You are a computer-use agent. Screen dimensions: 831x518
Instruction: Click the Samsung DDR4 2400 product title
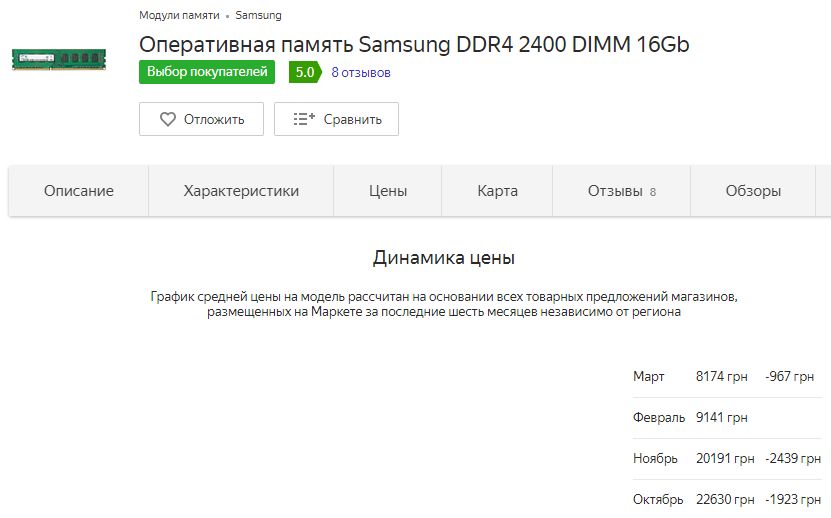click(414, 45)
